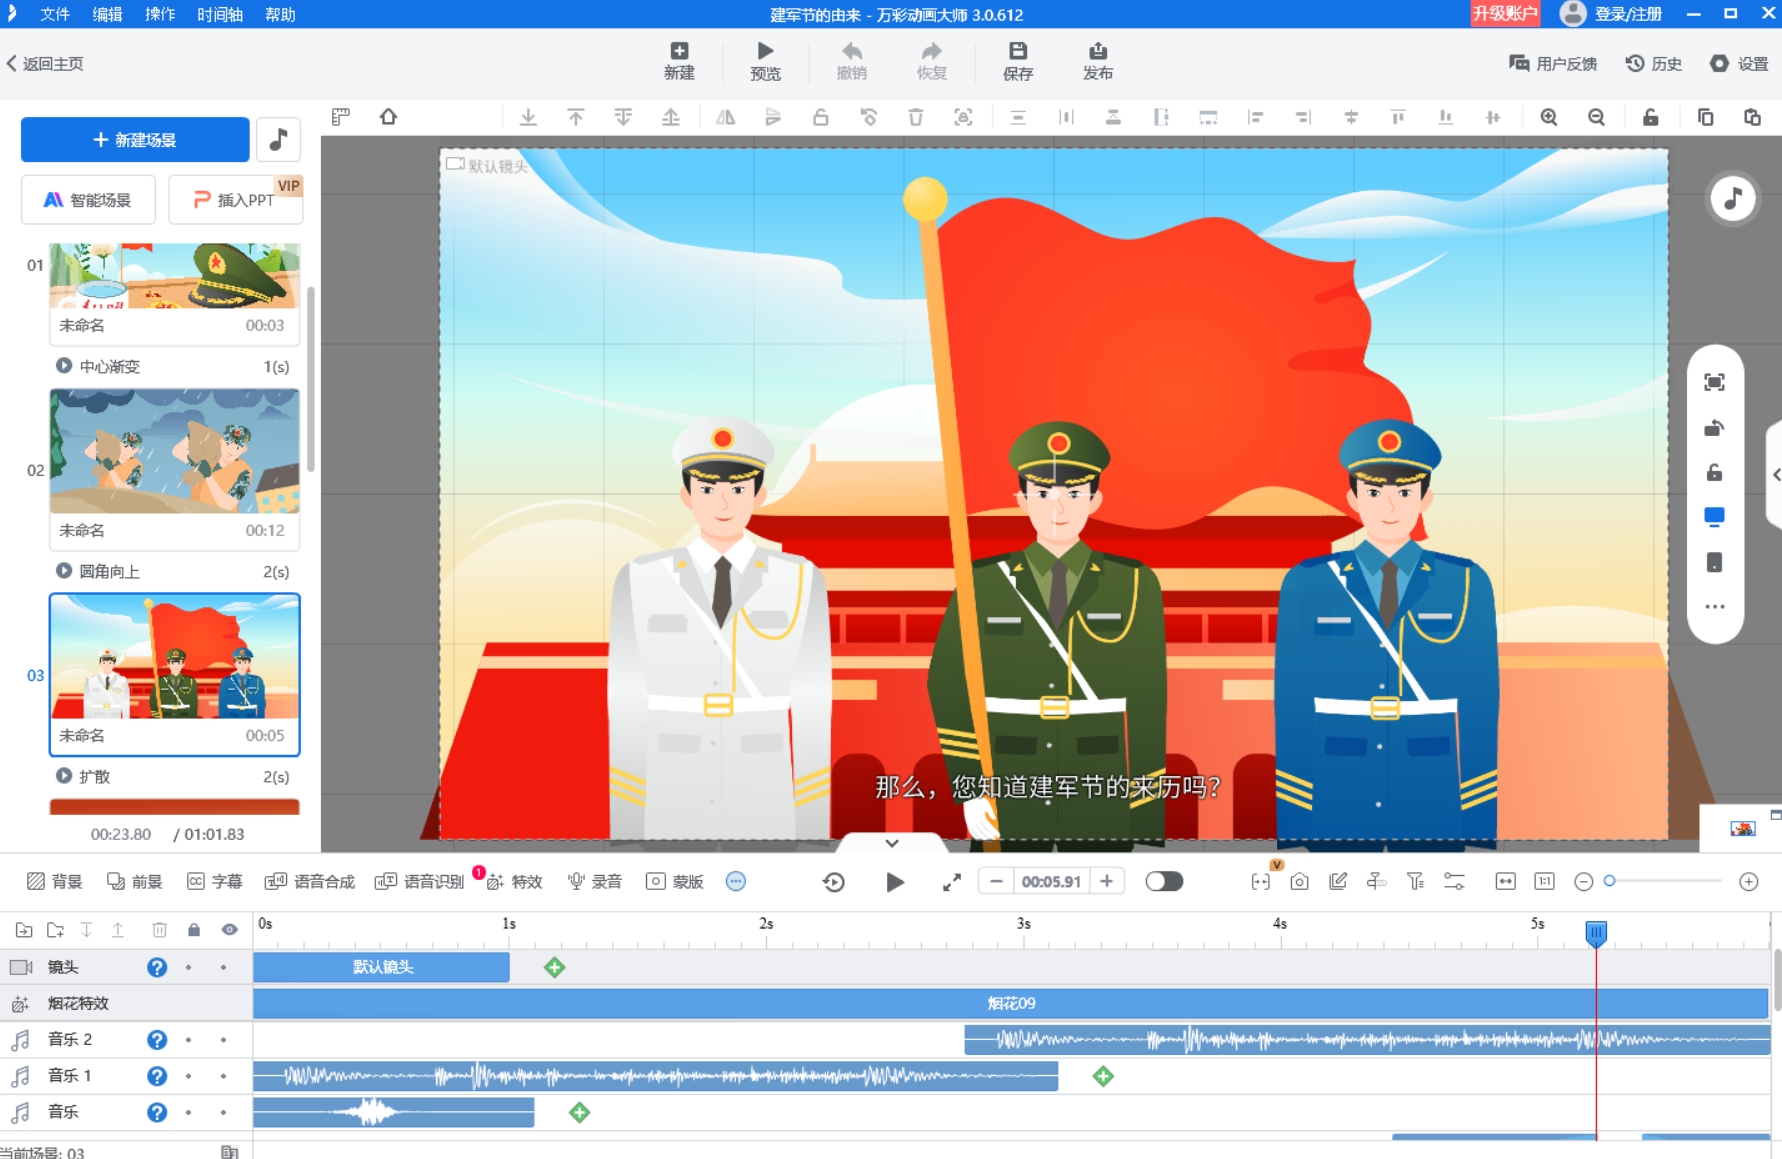Open the 编辑 menu
1782x1159 pixels.
(107, 14)
